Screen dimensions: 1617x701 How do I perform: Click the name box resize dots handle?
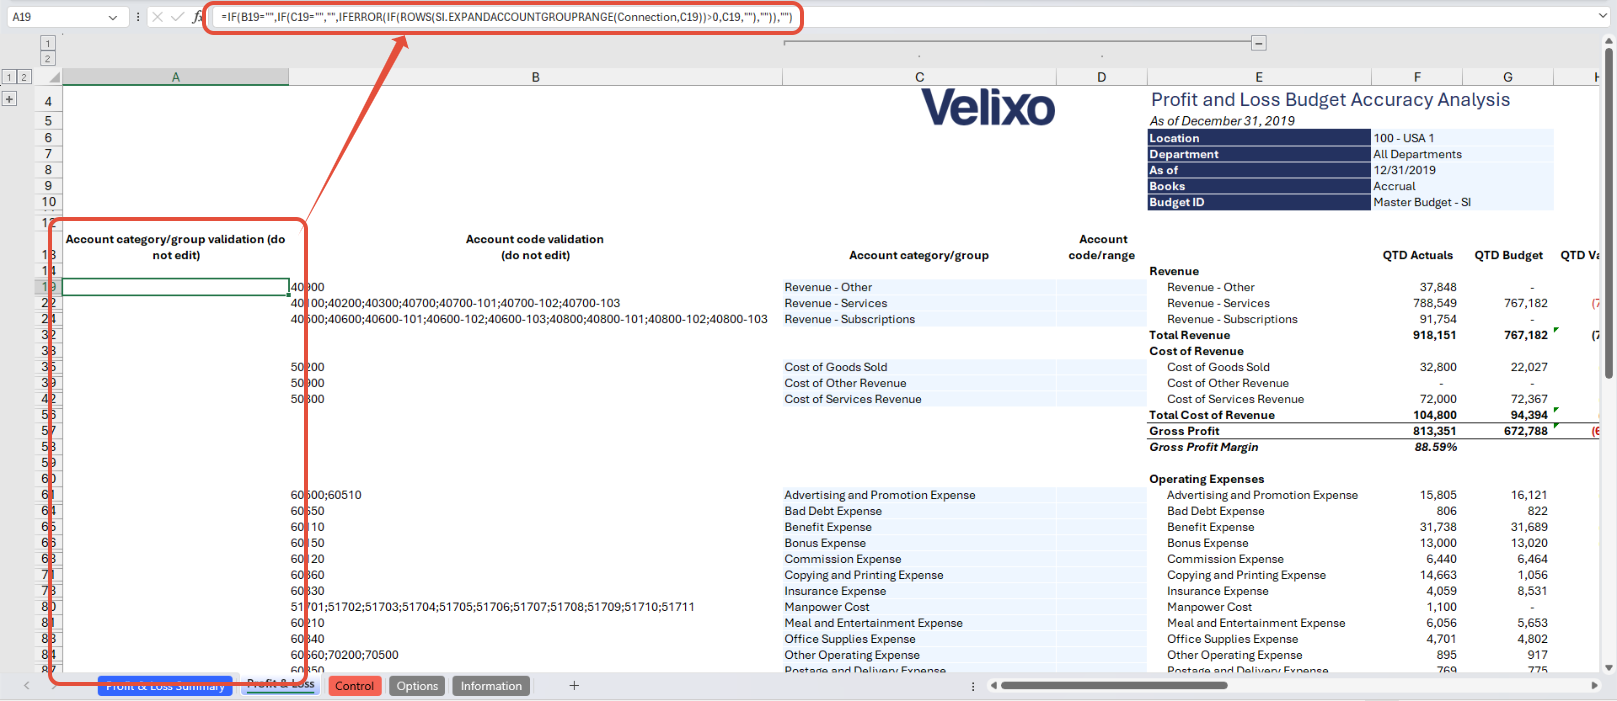click(x=138, y=17)
